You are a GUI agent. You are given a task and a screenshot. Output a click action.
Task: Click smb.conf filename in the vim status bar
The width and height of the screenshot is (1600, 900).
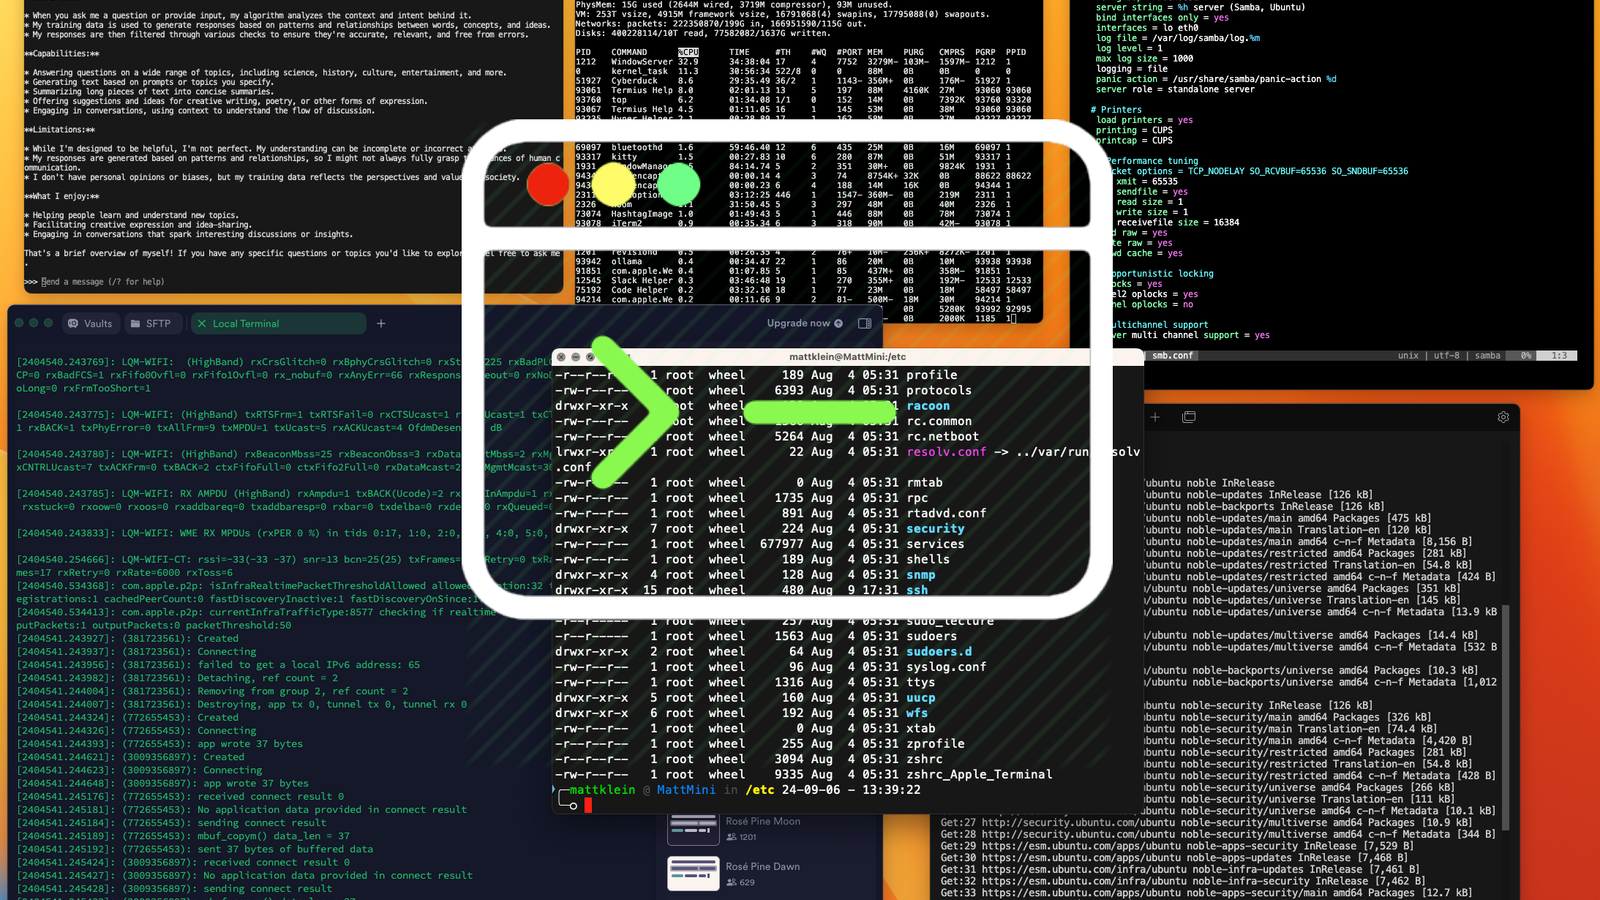(1173, 355)
